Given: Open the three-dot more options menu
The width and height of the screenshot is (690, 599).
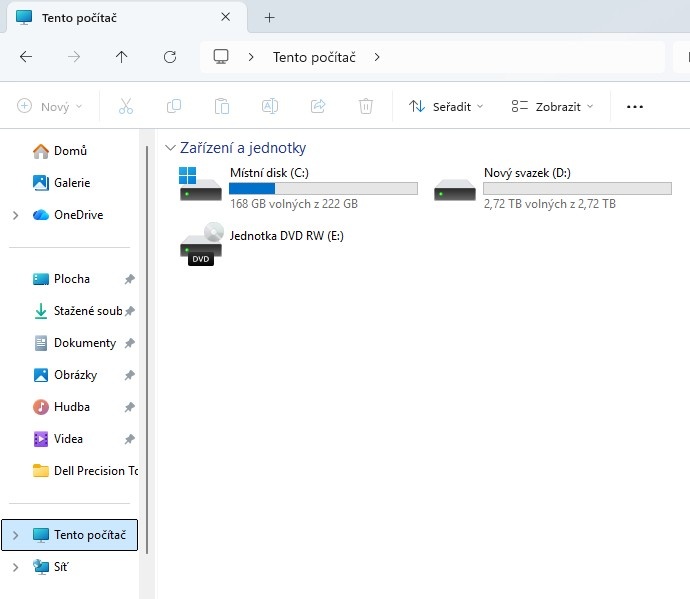Looking at the screenshot, I should coord(634,106).
